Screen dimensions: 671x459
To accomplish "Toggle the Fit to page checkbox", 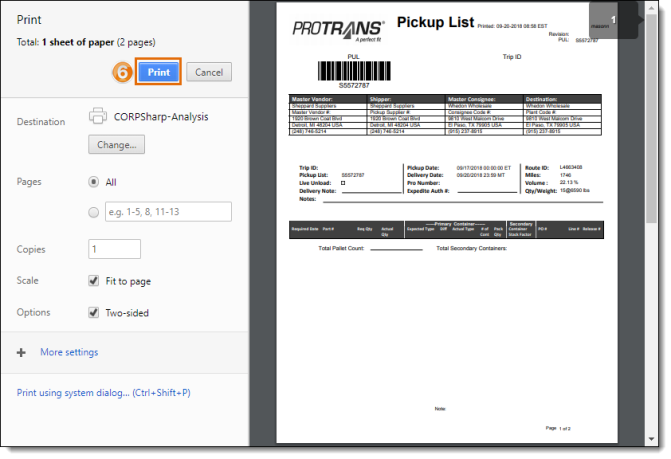I will tap(94, 281).
